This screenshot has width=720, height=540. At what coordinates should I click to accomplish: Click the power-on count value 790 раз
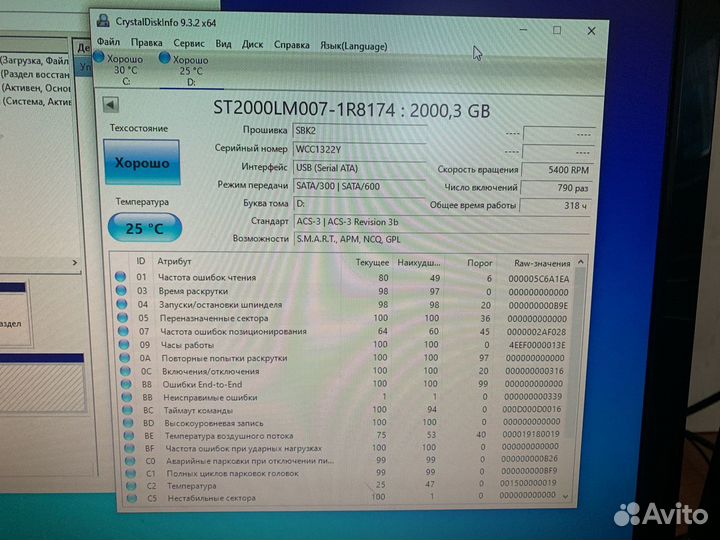557,188
